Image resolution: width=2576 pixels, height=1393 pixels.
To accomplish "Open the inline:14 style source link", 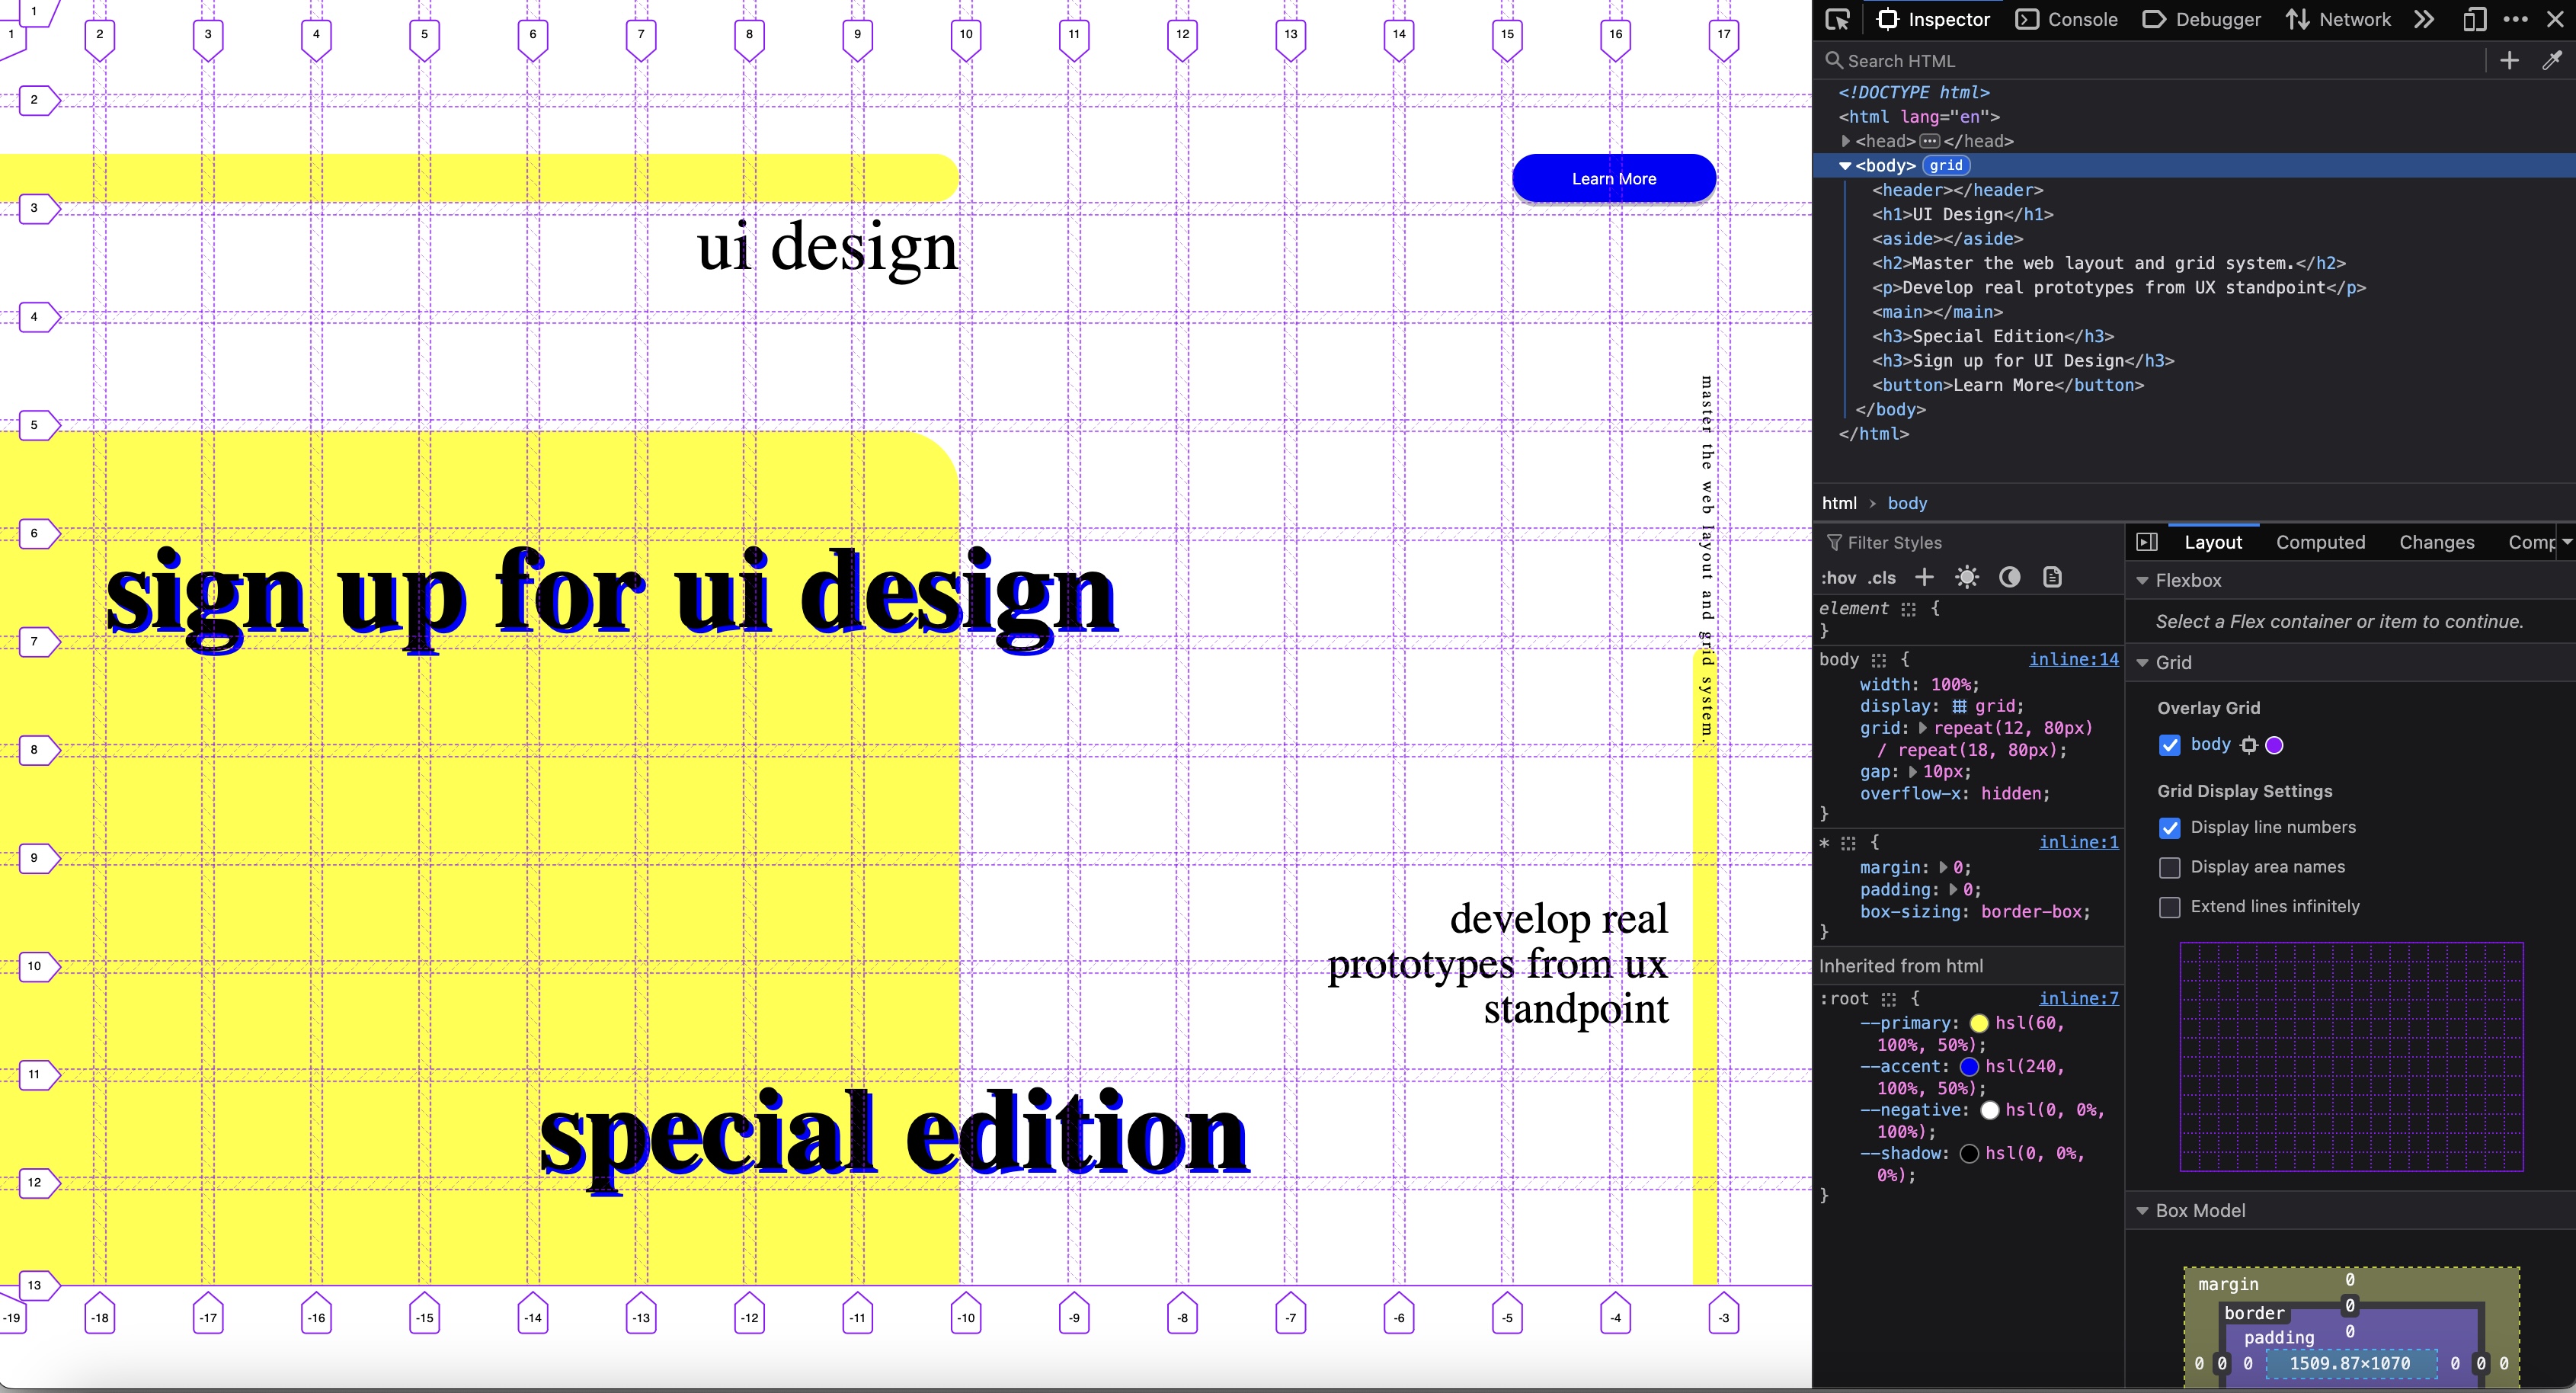I will [x=2075, y=660].
